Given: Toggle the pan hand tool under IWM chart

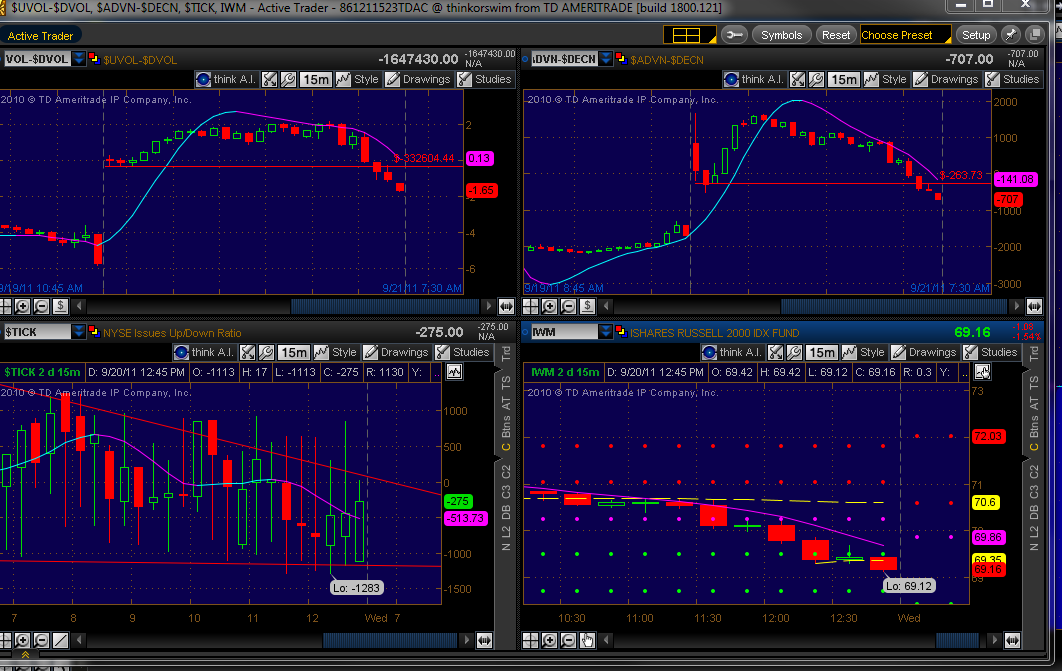Looking at the screenshot, I should [587, 640].
